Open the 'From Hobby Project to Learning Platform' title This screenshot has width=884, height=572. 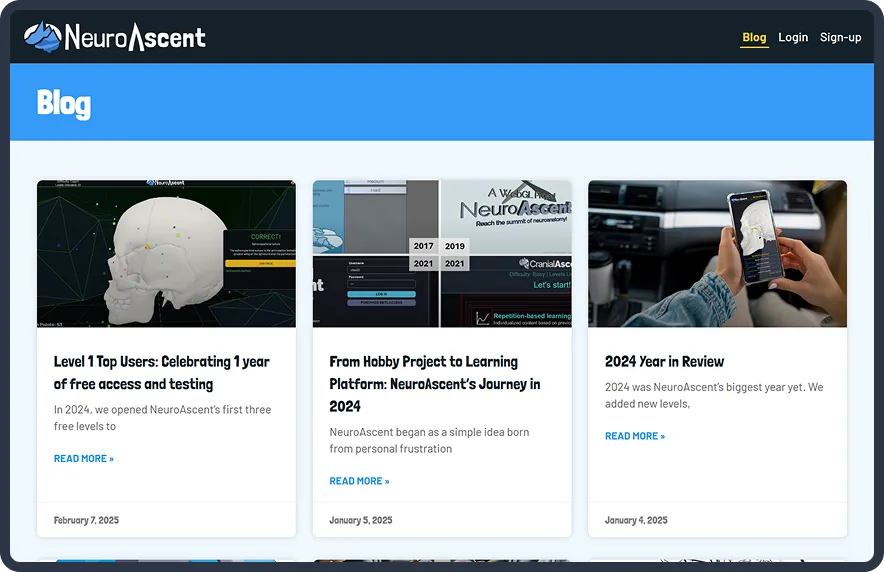coord(435,384)
